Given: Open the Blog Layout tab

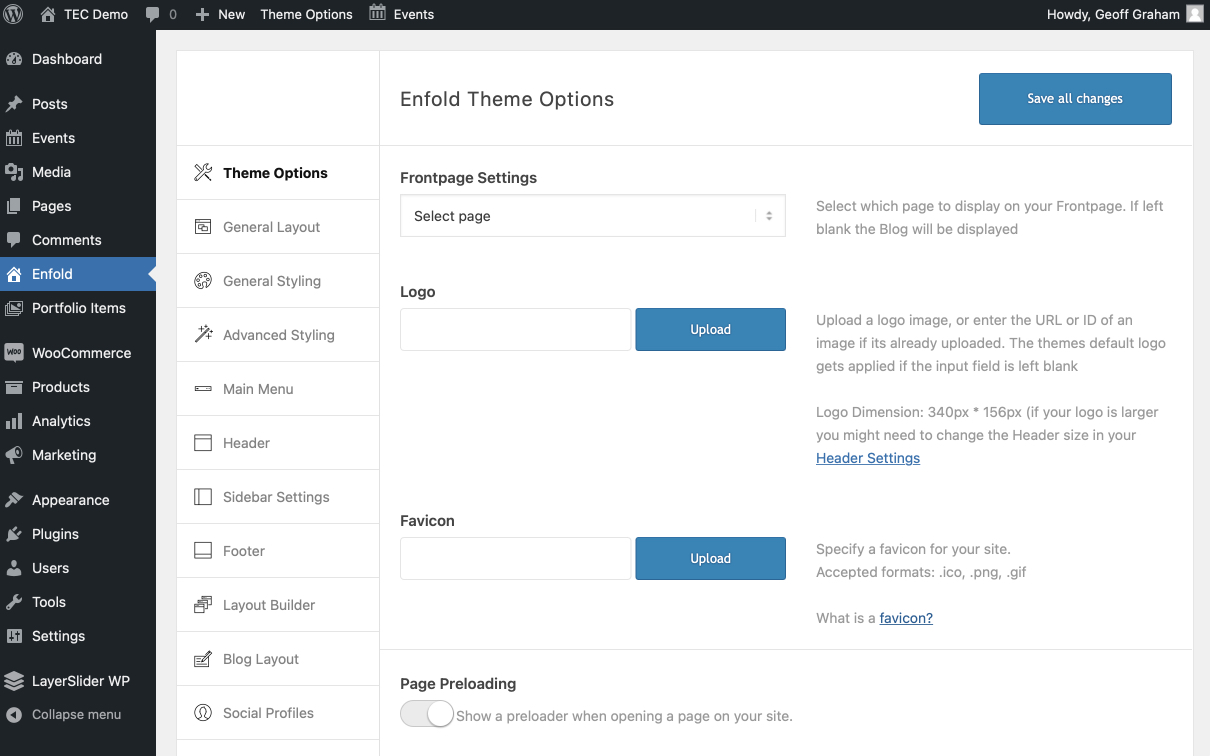Looking at the screenshot, I should pyautogui.click(x=278, y=659).
